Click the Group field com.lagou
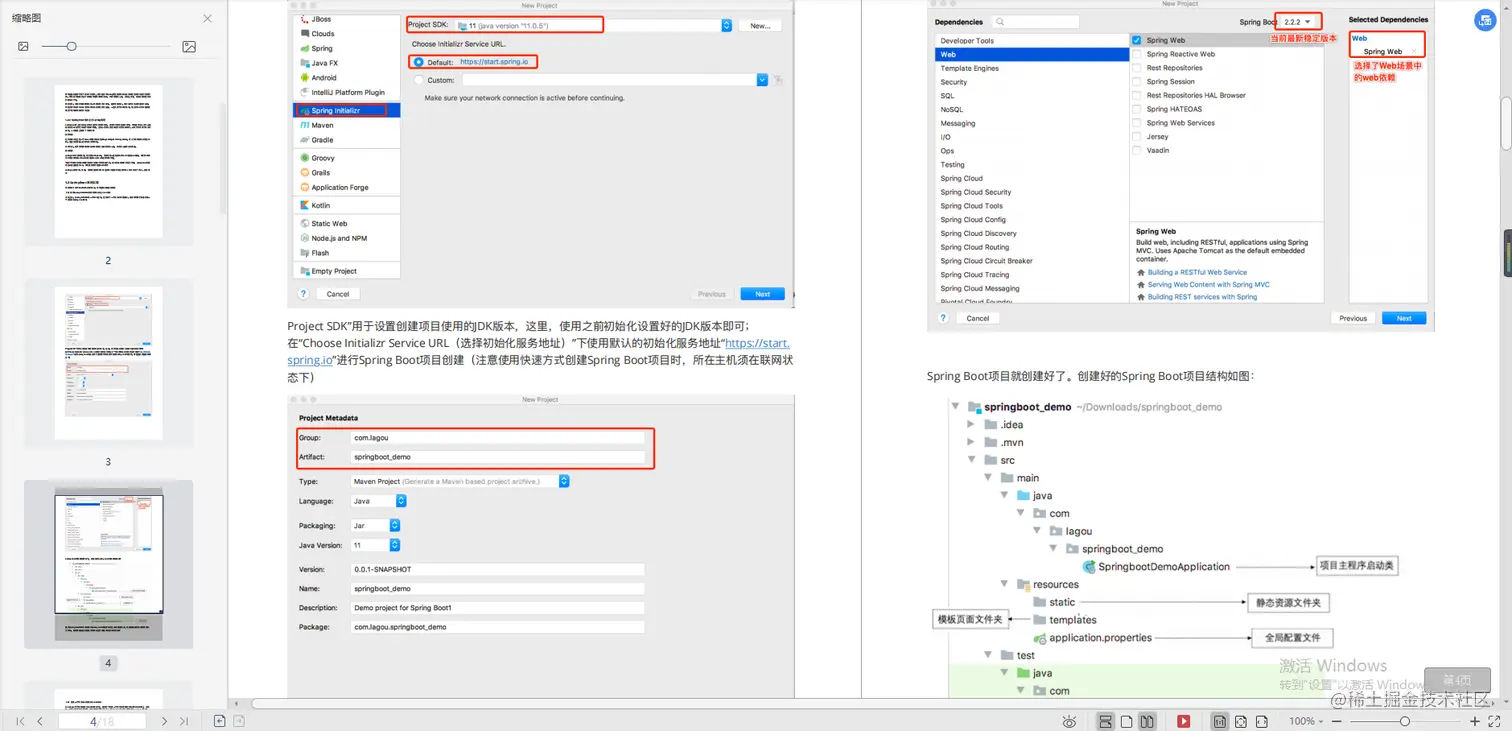Viewport: 1512px width, 731px height. coord(498,438)
